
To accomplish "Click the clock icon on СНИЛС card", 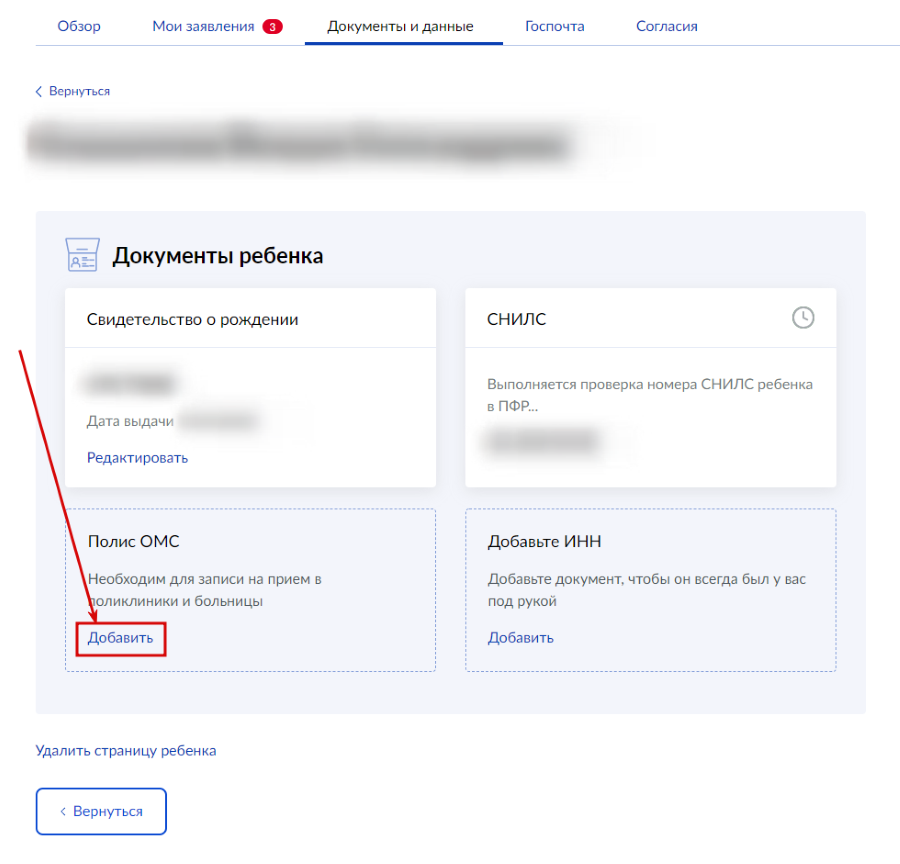I will click(803, 318).
